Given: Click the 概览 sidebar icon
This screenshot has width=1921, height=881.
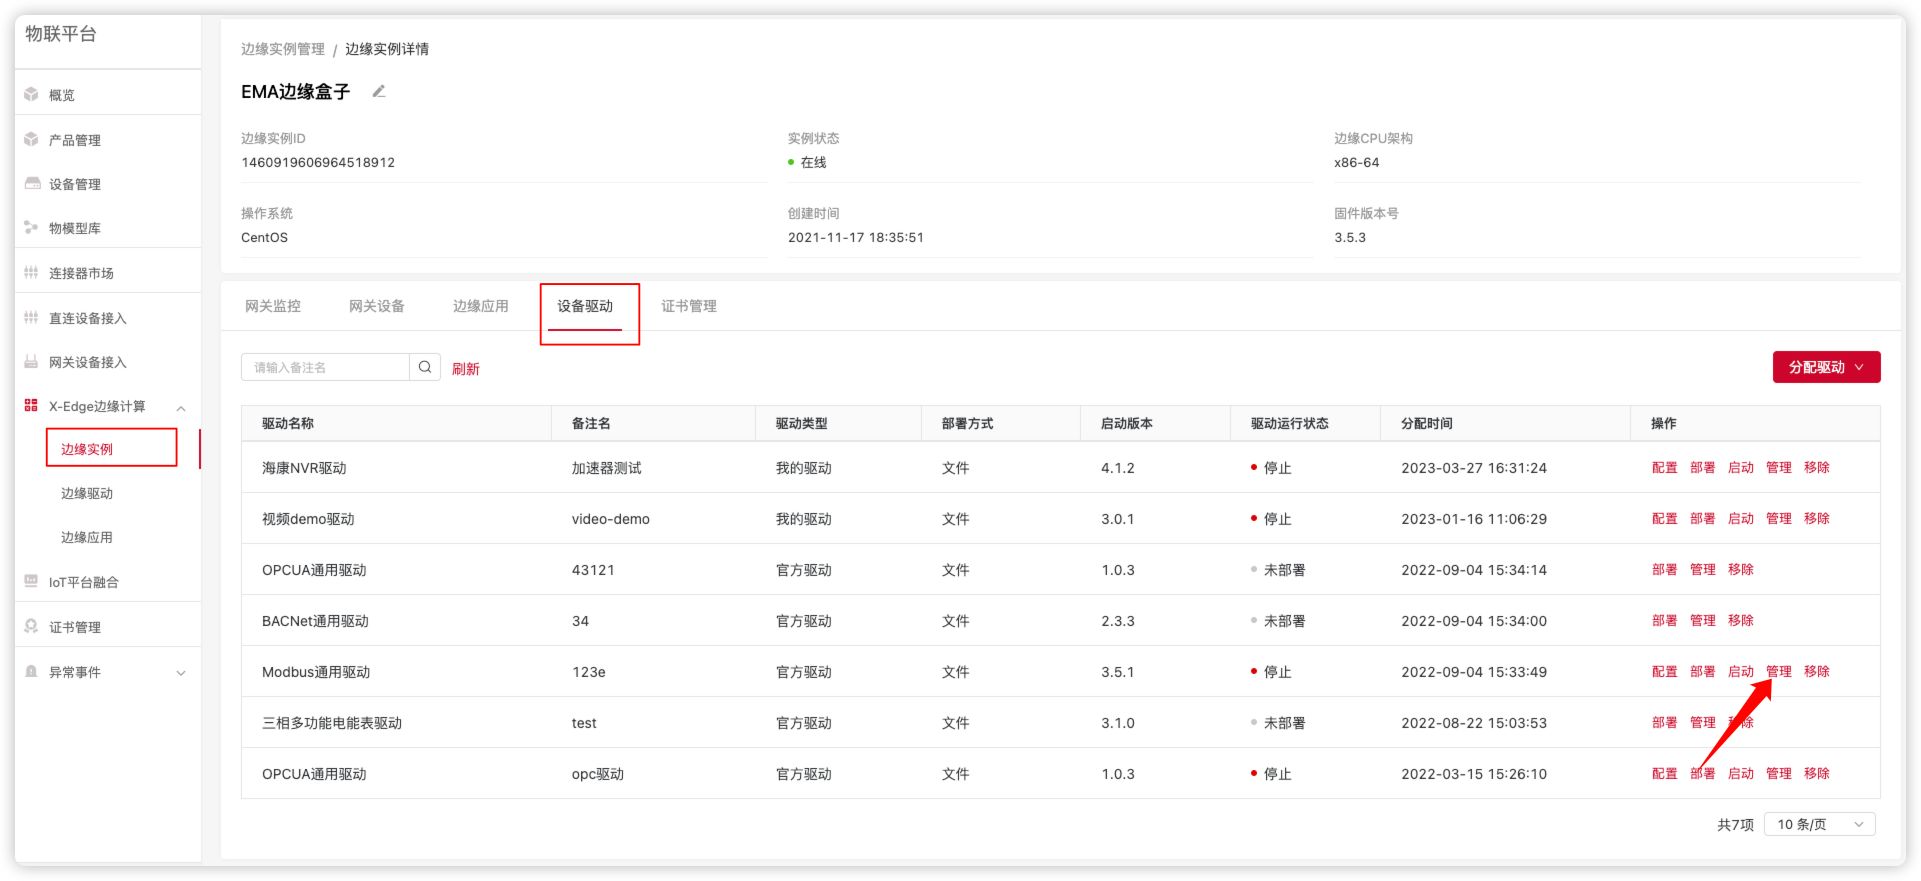Looking at the screenshot, I should pyautogui.click(x=31, y=95).
